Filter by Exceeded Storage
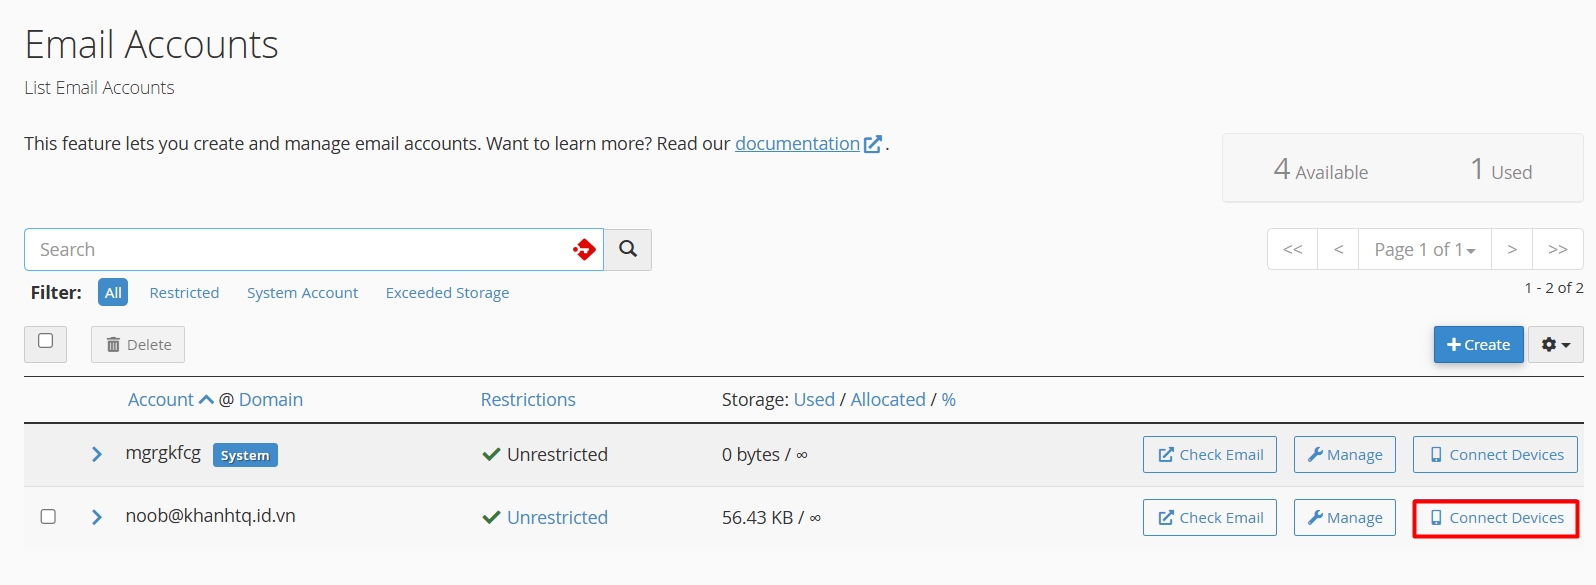 click(x=447, y=293)
